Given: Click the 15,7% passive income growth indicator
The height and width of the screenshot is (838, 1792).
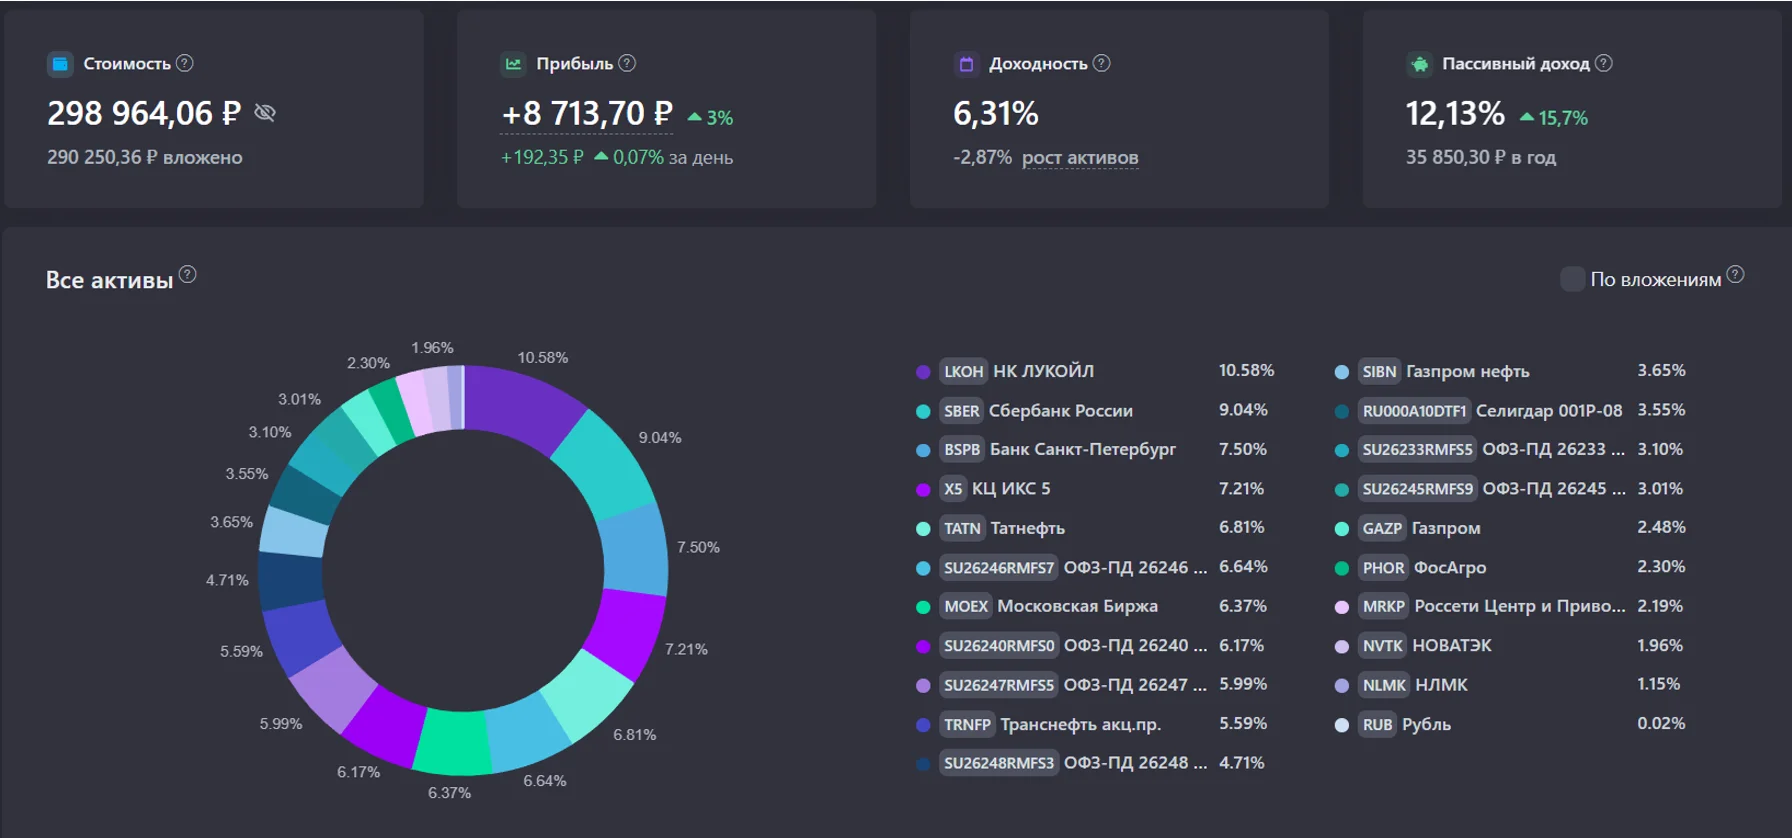Looking at the screenshot, I should click(1554, 118).
